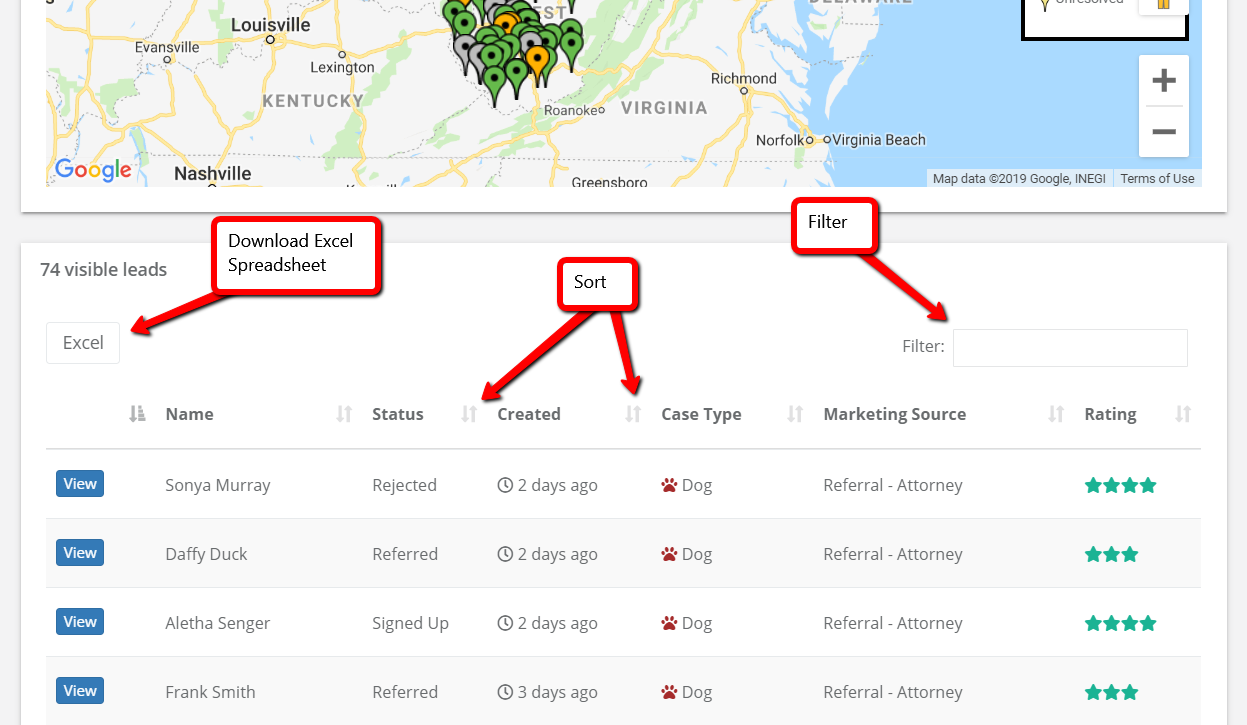Click the Marketing Source column header
The width and height of the screenshot is (1247, 725).
coord(895,414)
